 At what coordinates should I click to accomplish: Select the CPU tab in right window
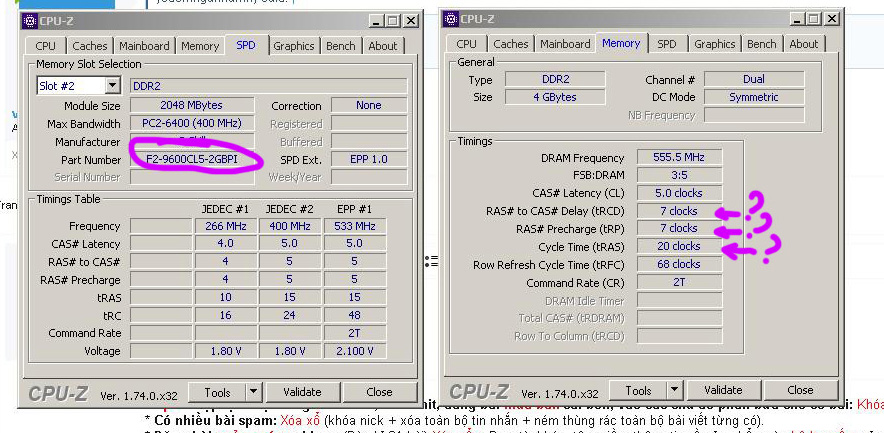(466, 44)
